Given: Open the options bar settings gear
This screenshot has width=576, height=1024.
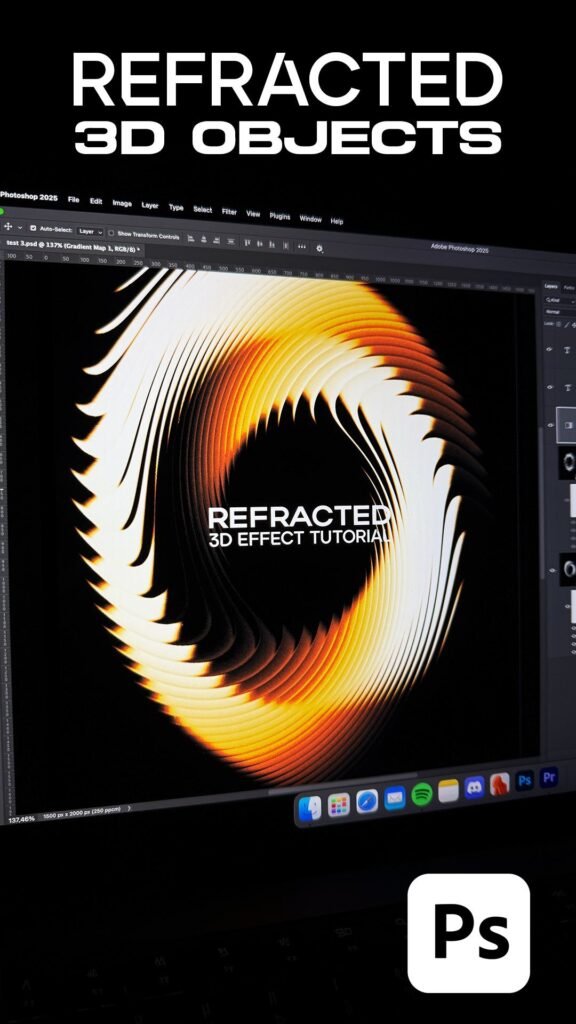Looking at the screenshot, I should pos(319,248).
